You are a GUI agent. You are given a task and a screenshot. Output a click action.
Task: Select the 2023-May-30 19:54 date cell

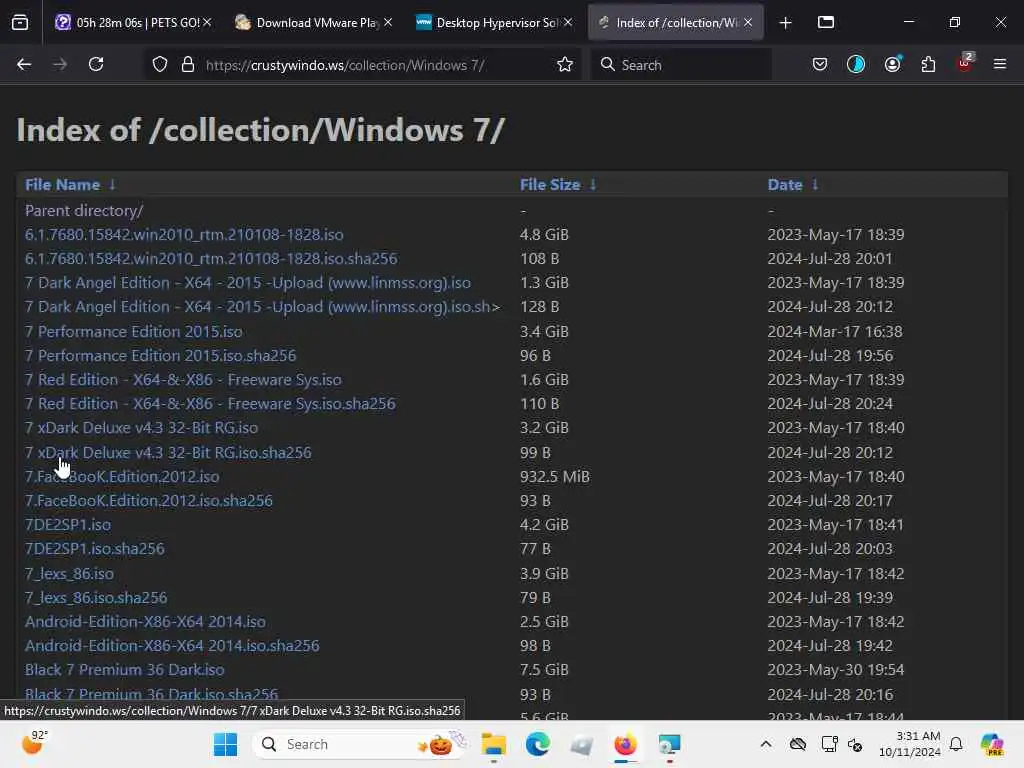(835, 670)
